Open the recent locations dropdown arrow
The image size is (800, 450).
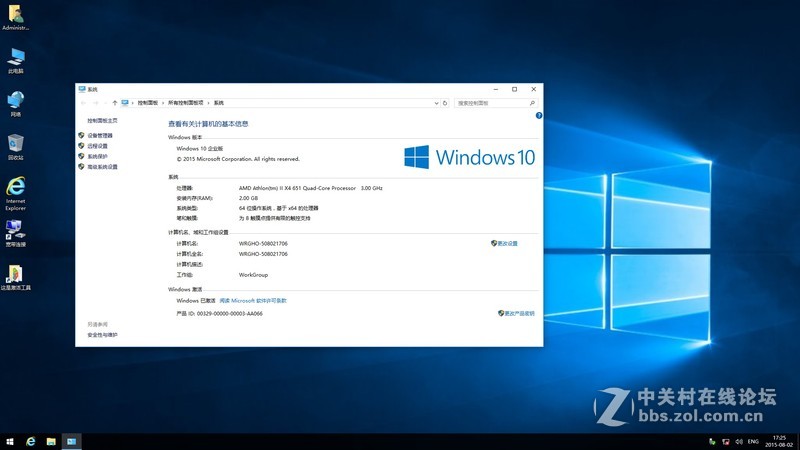point(105,103)
